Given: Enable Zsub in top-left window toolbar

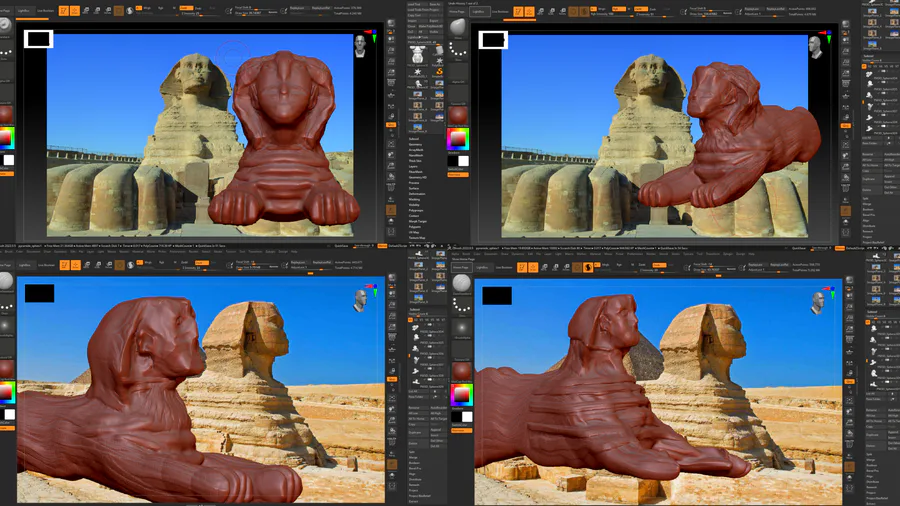Looking at the screenshot, I should (198, 8).
